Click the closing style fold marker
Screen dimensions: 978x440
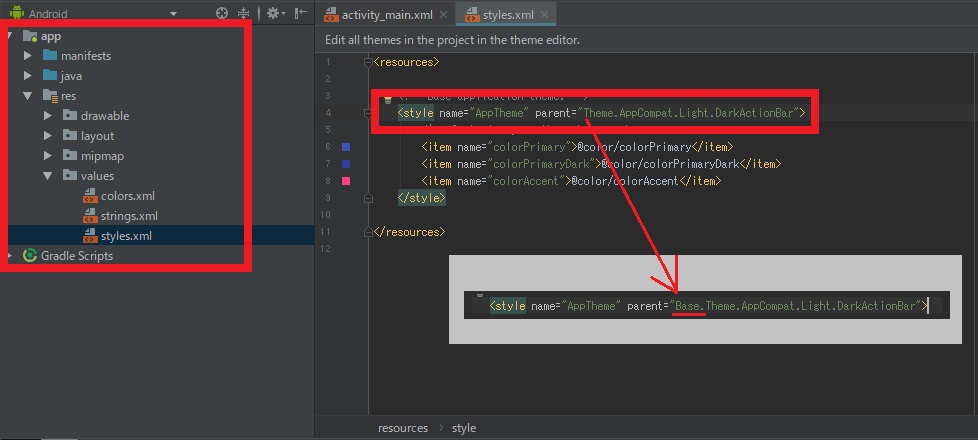pos(368,198)
